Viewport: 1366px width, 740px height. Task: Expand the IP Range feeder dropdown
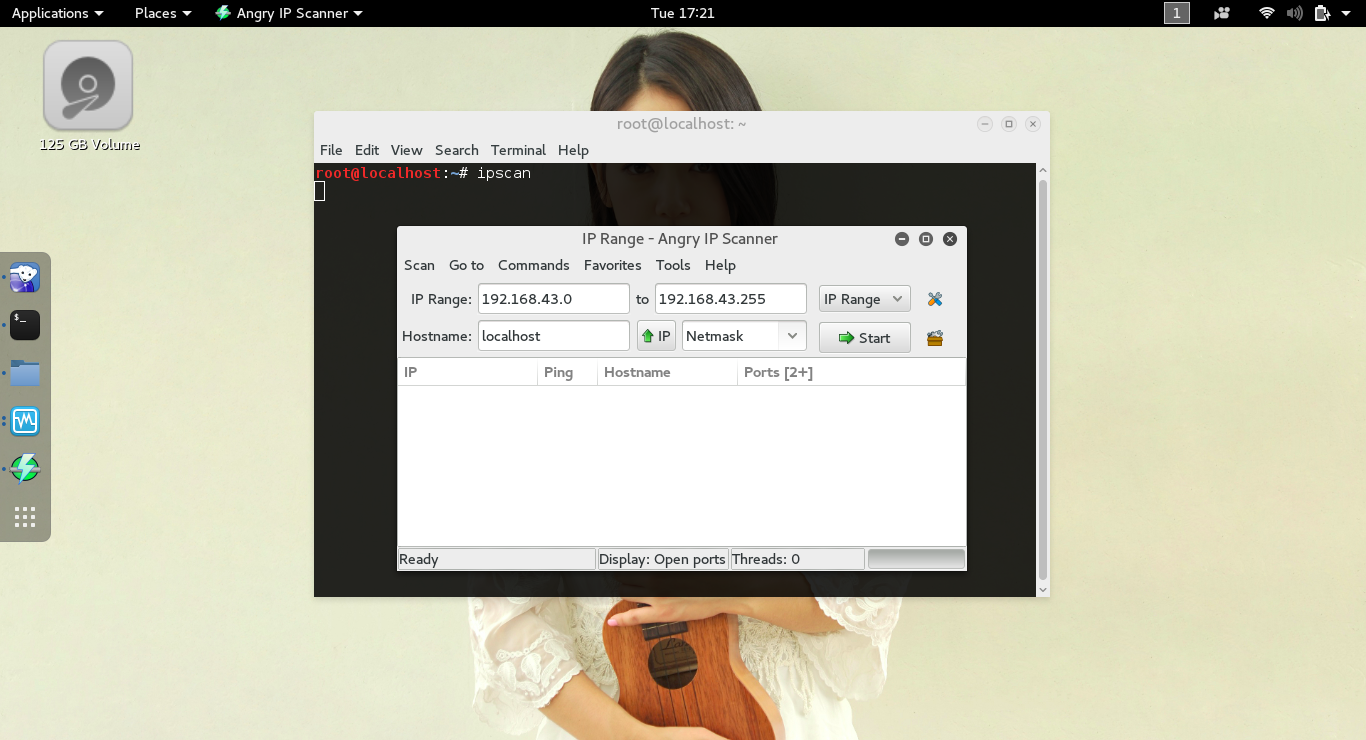point(865,299)
